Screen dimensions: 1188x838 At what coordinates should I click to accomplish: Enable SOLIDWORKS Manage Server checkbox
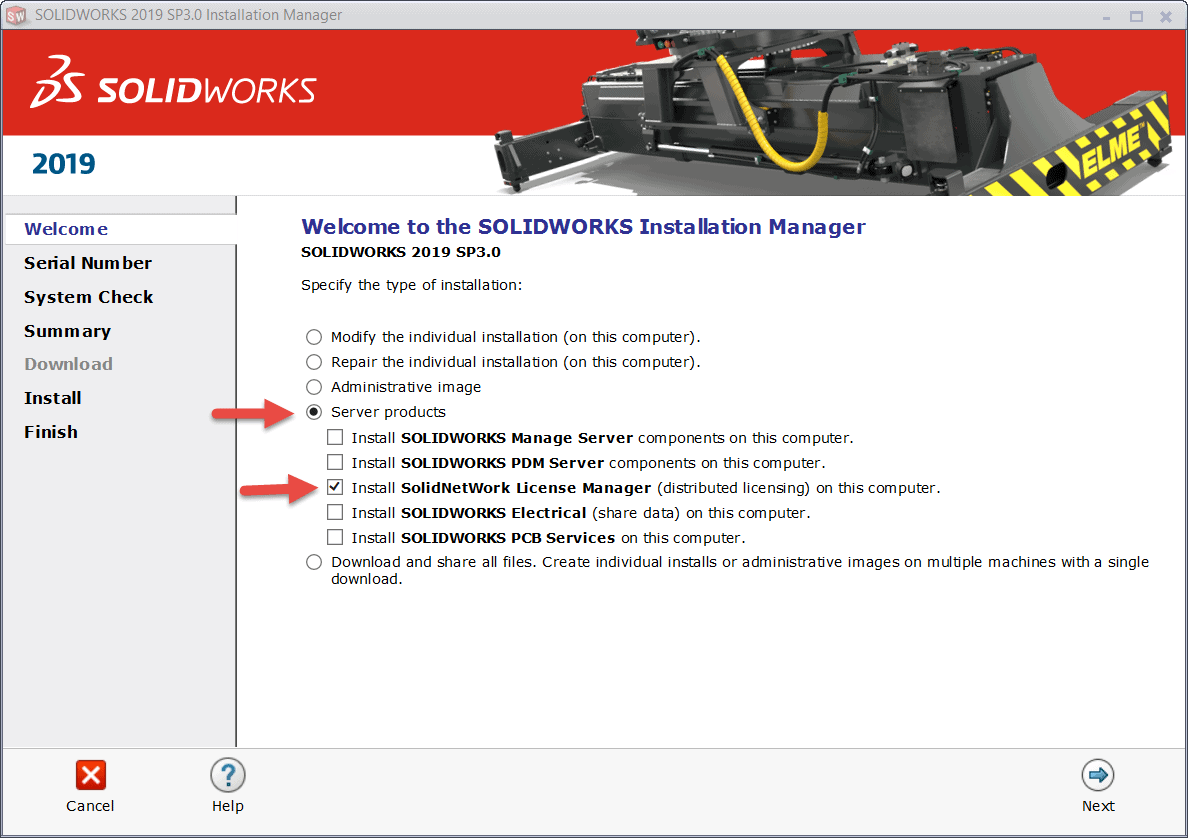tap(335, 437)
